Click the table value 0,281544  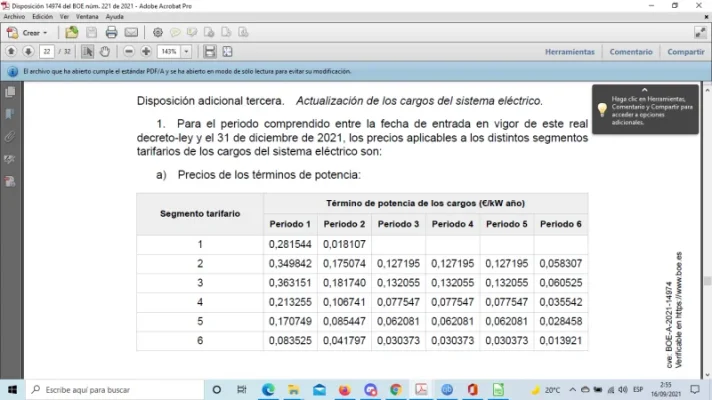tap(290, 244)
